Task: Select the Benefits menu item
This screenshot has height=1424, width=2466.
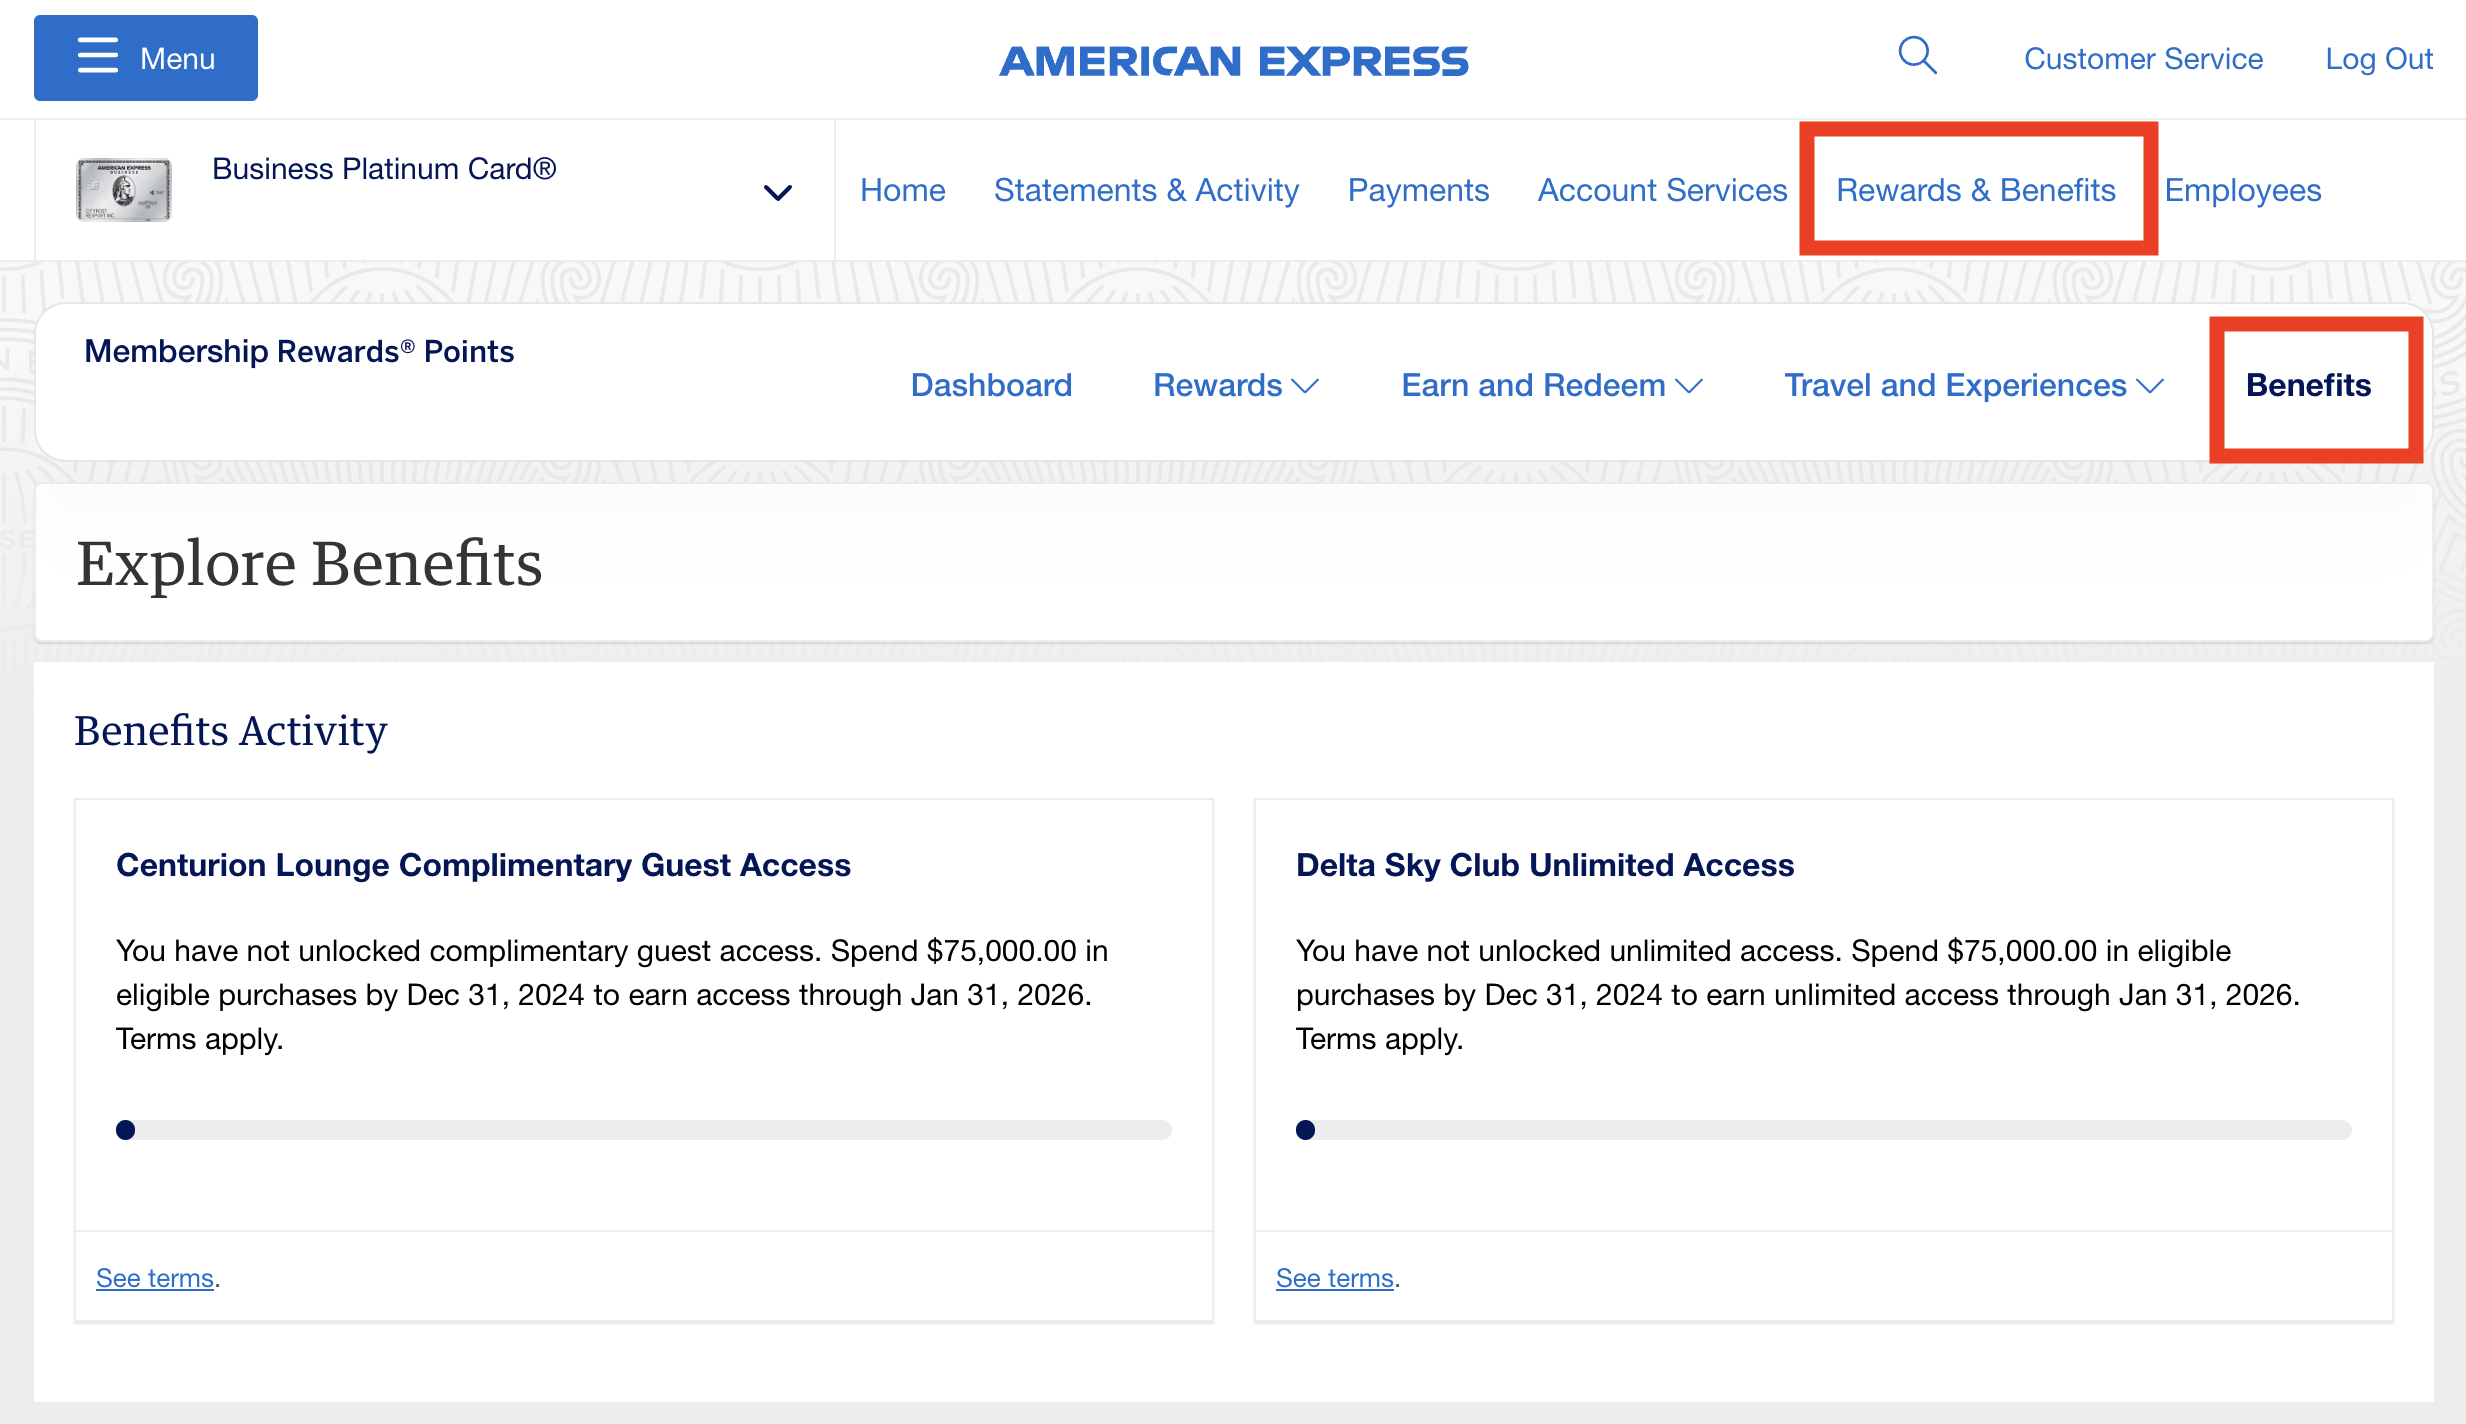Action: (x=2308, y=385)
